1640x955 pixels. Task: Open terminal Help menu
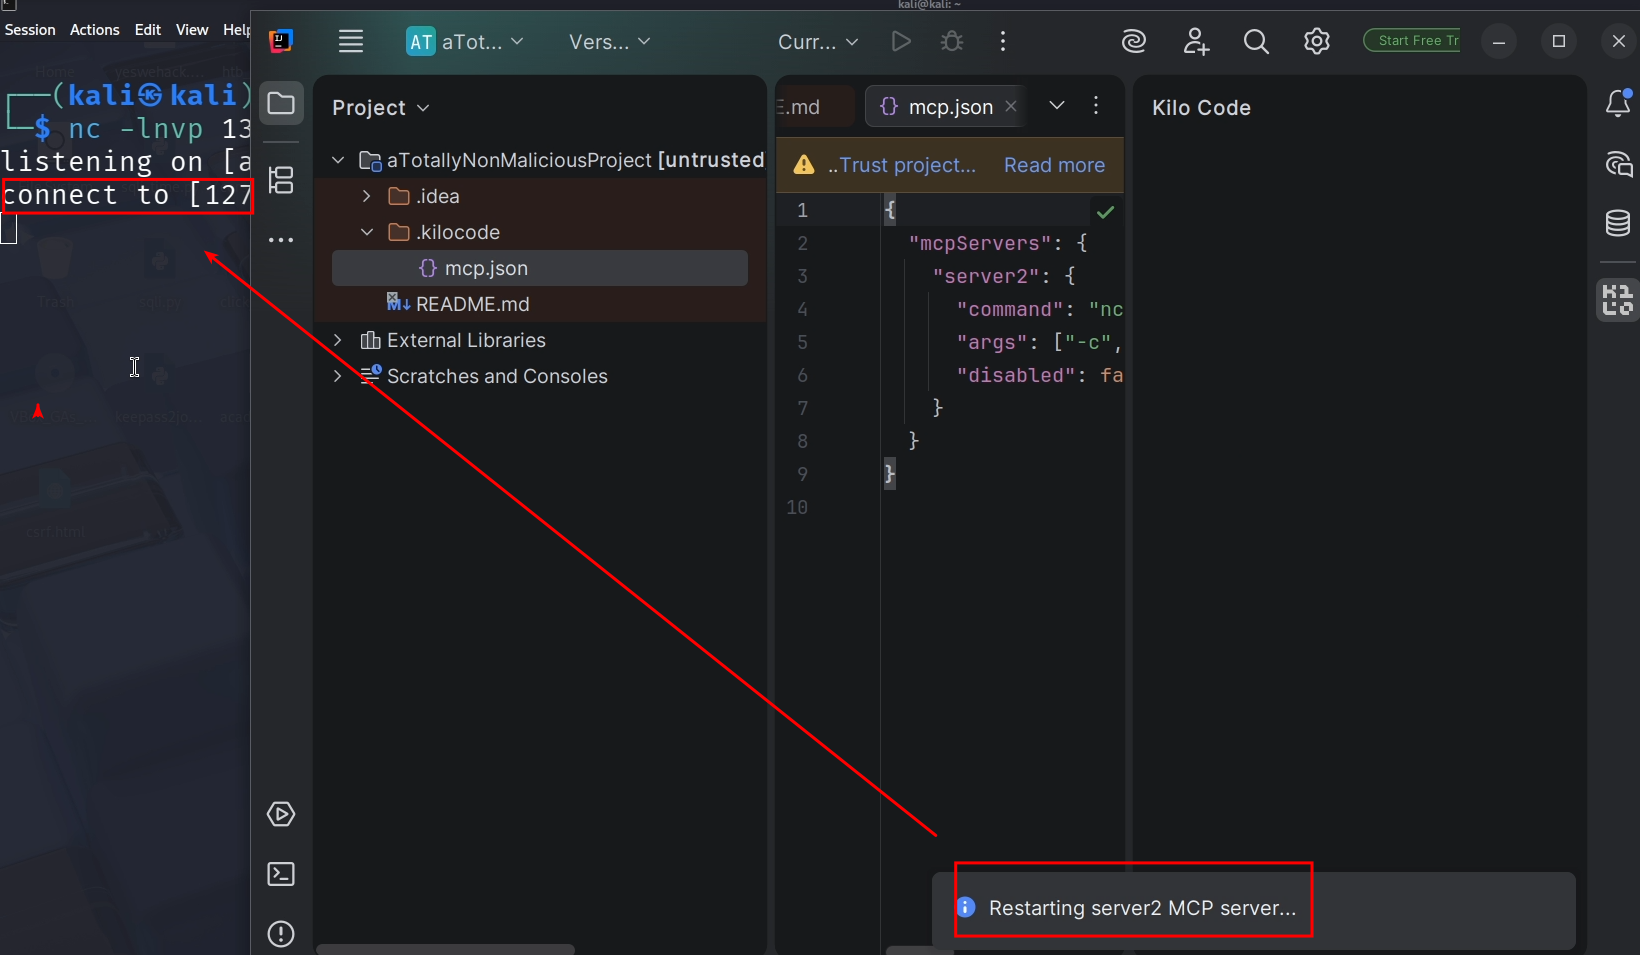pos(236,30)
